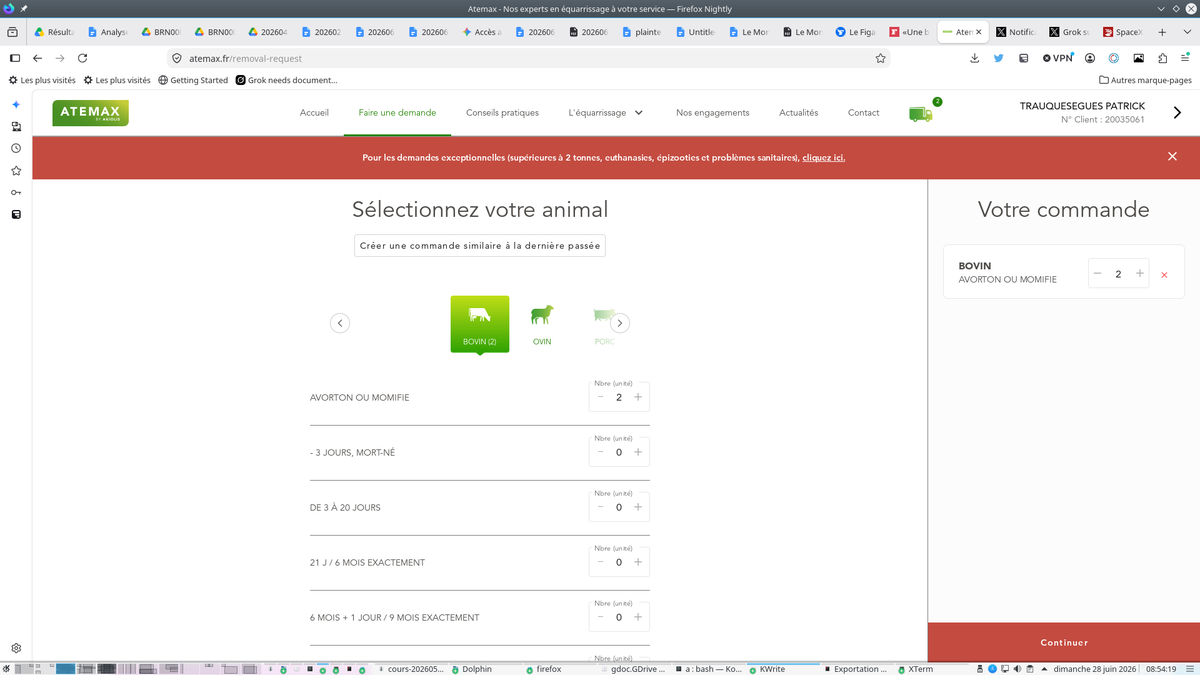This screenshot has height=675, width=1200.
Task: Switch to the Grok browser tab
Action: pyautogui.click(x=1069, y=32)
